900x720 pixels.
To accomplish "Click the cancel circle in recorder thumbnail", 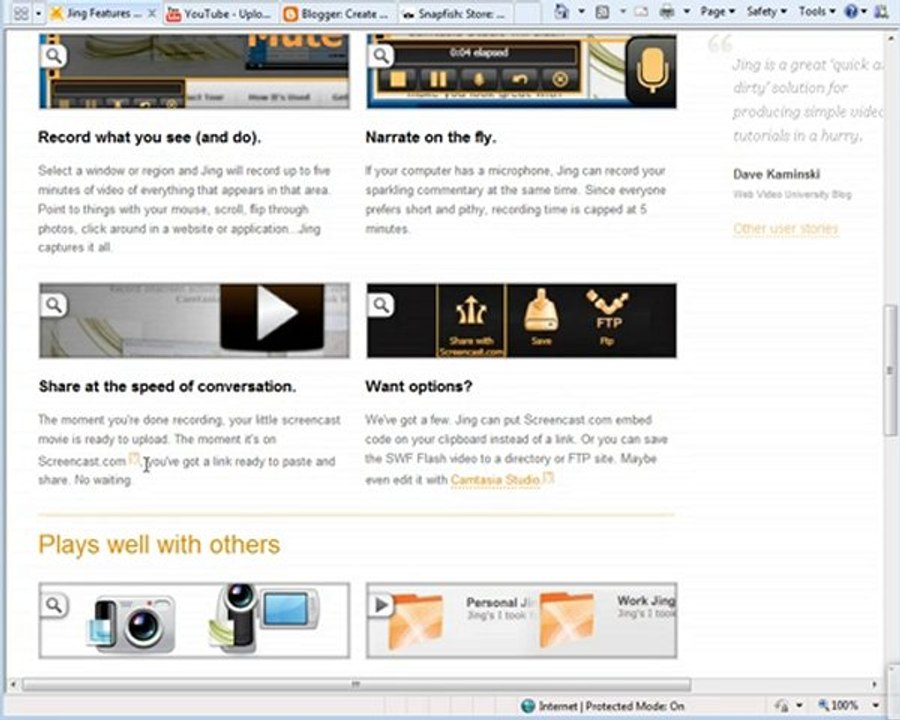I will (560, 80).
